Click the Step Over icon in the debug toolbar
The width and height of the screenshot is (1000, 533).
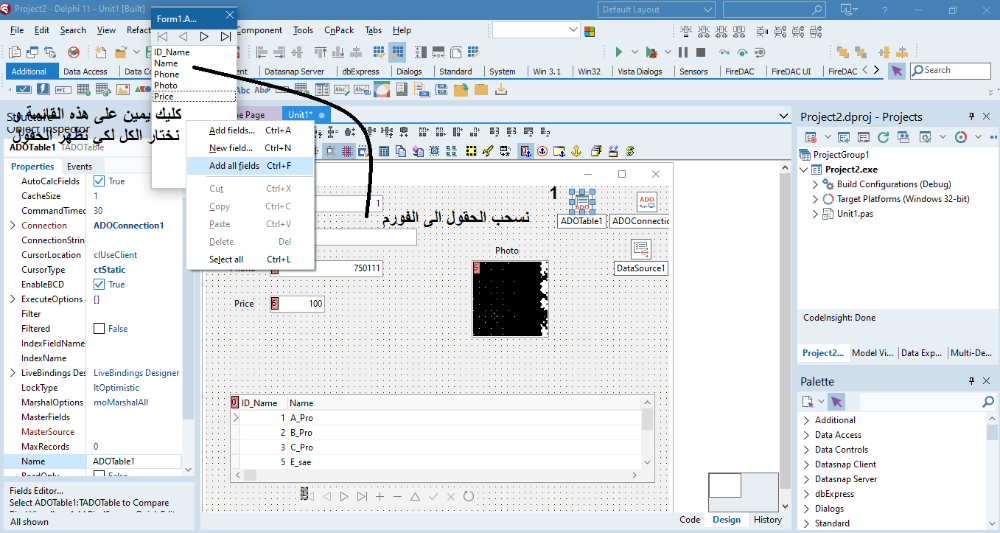point(742,52)
